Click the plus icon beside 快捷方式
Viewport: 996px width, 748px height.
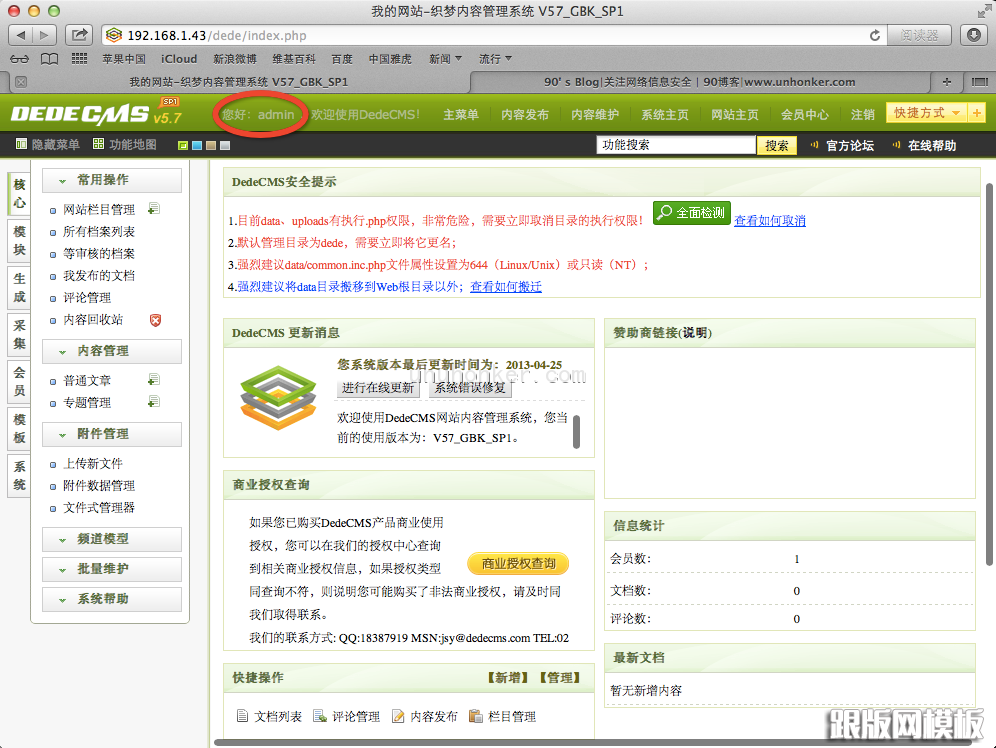[976, 113]
